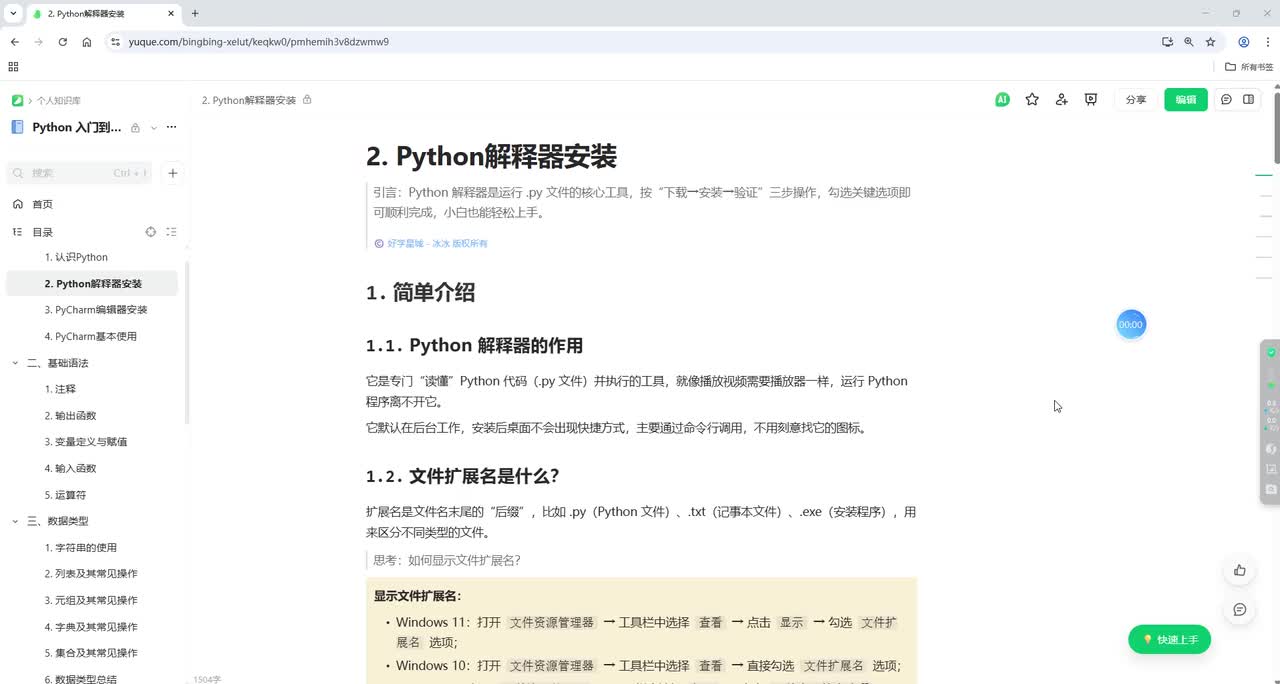Click the green 编辑 edit button
This screenshot has width=1280, height=684.
click(1186, 100)
